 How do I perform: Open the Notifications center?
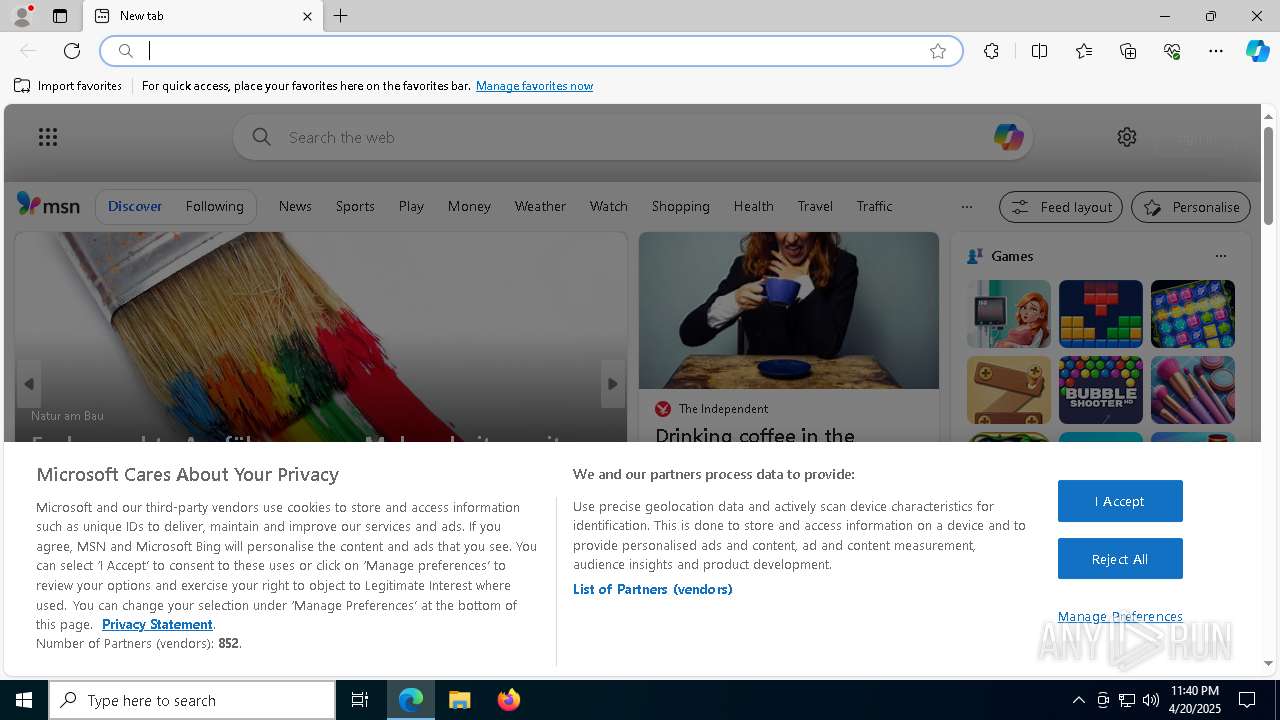click(x=1247, y=700)
